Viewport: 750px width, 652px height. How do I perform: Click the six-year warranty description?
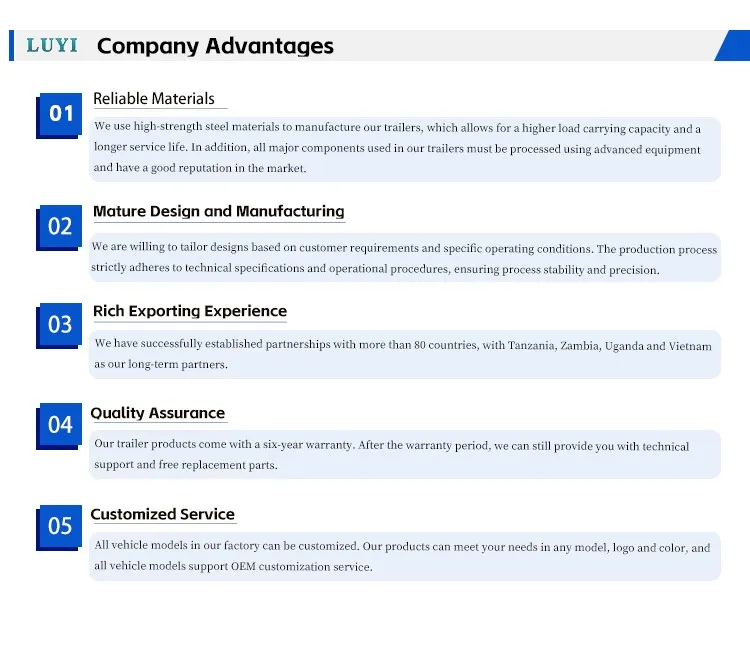391,455
